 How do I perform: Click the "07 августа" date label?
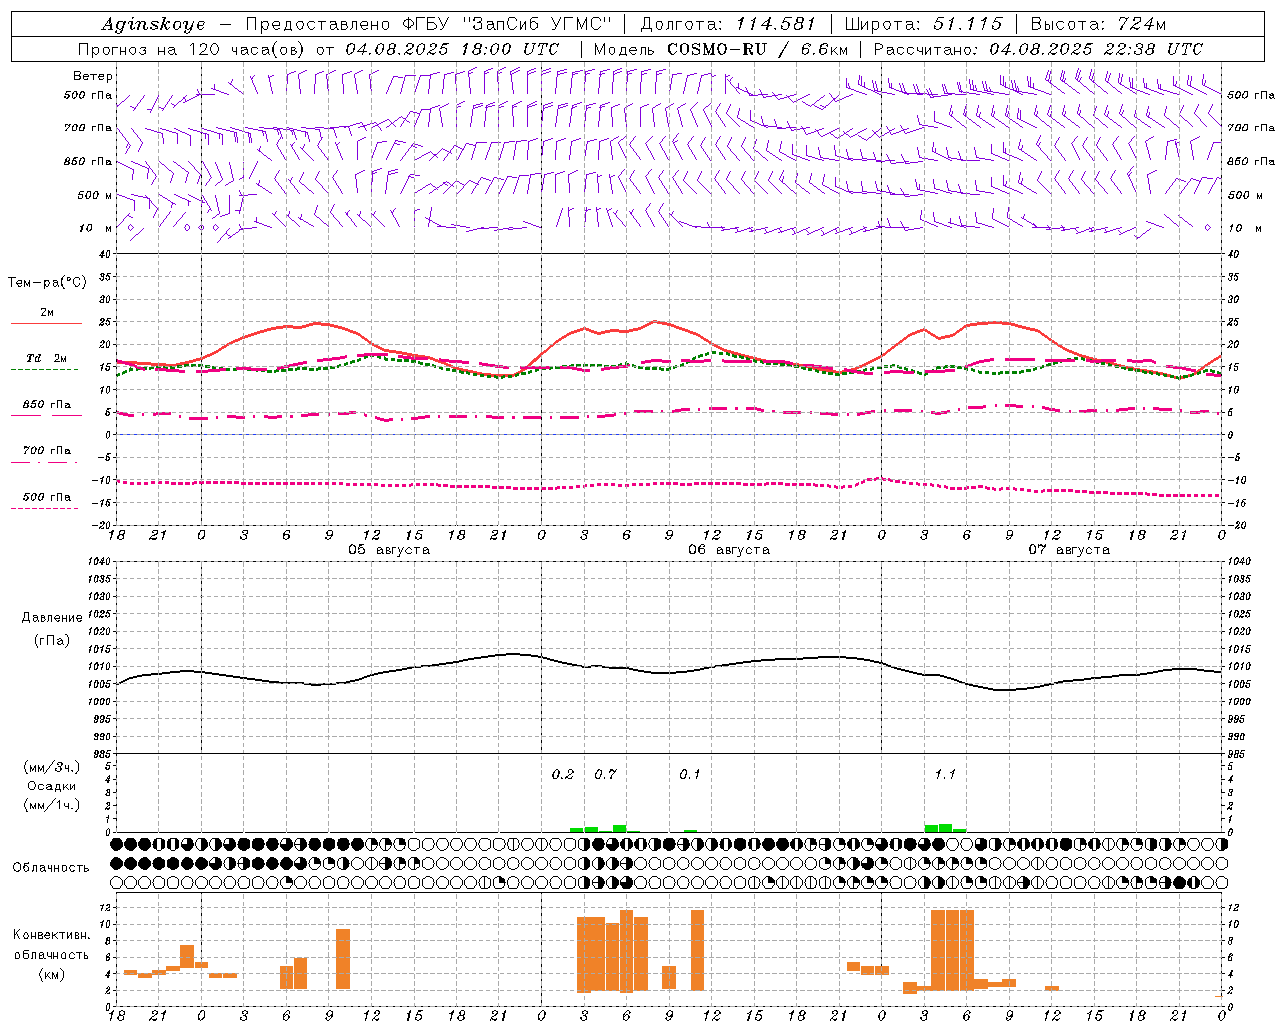coord(1069,550)
